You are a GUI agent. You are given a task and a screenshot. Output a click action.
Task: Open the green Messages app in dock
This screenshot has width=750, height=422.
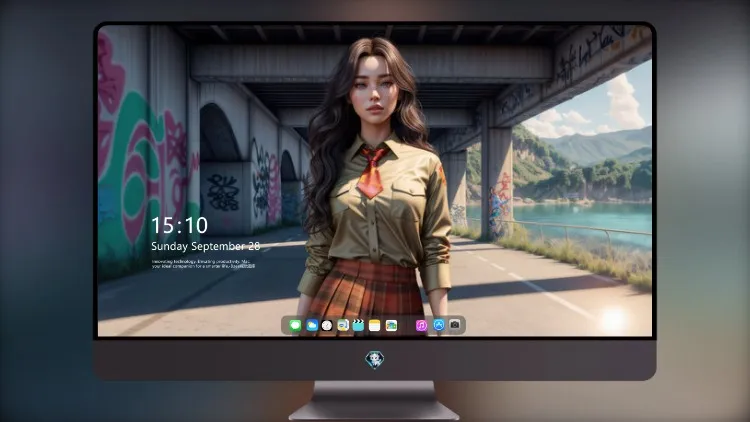pos(295,325)
